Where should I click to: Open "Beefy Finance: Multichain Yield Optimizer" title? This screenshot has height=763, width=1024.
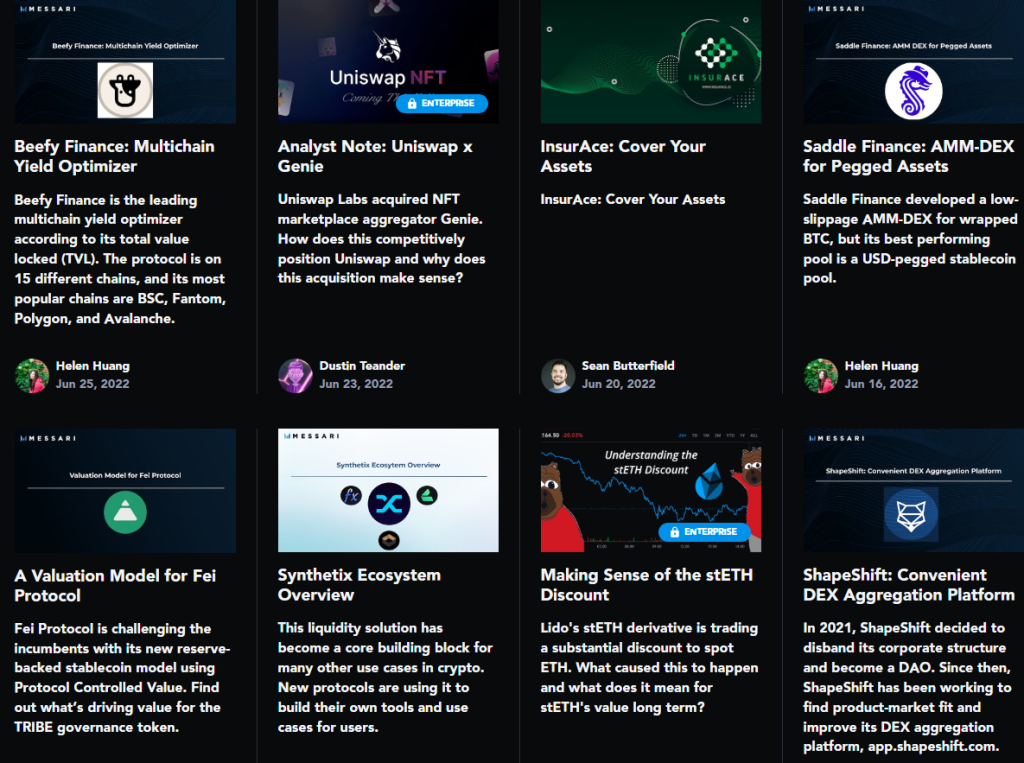(114, 156)
